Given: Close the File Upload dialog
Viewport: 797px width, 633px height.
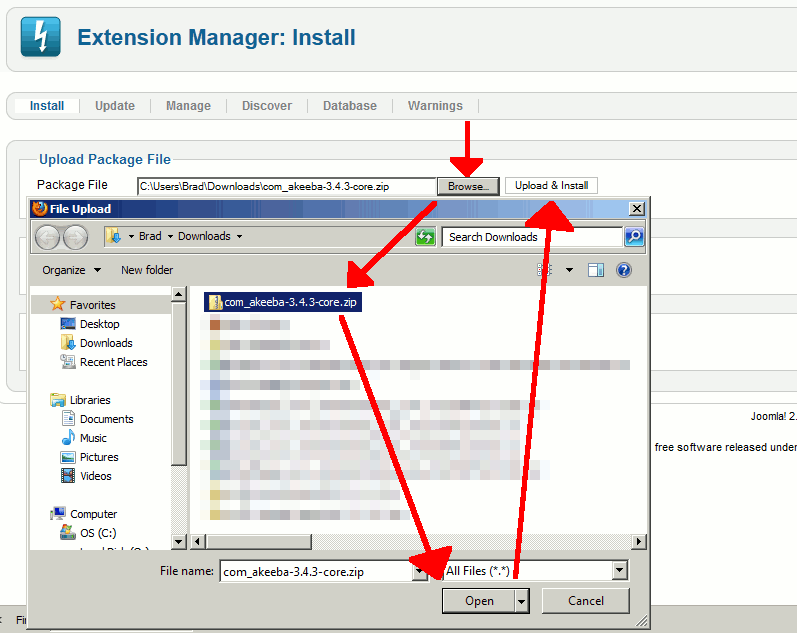Looking at the screenshot, I should [637, 208].
